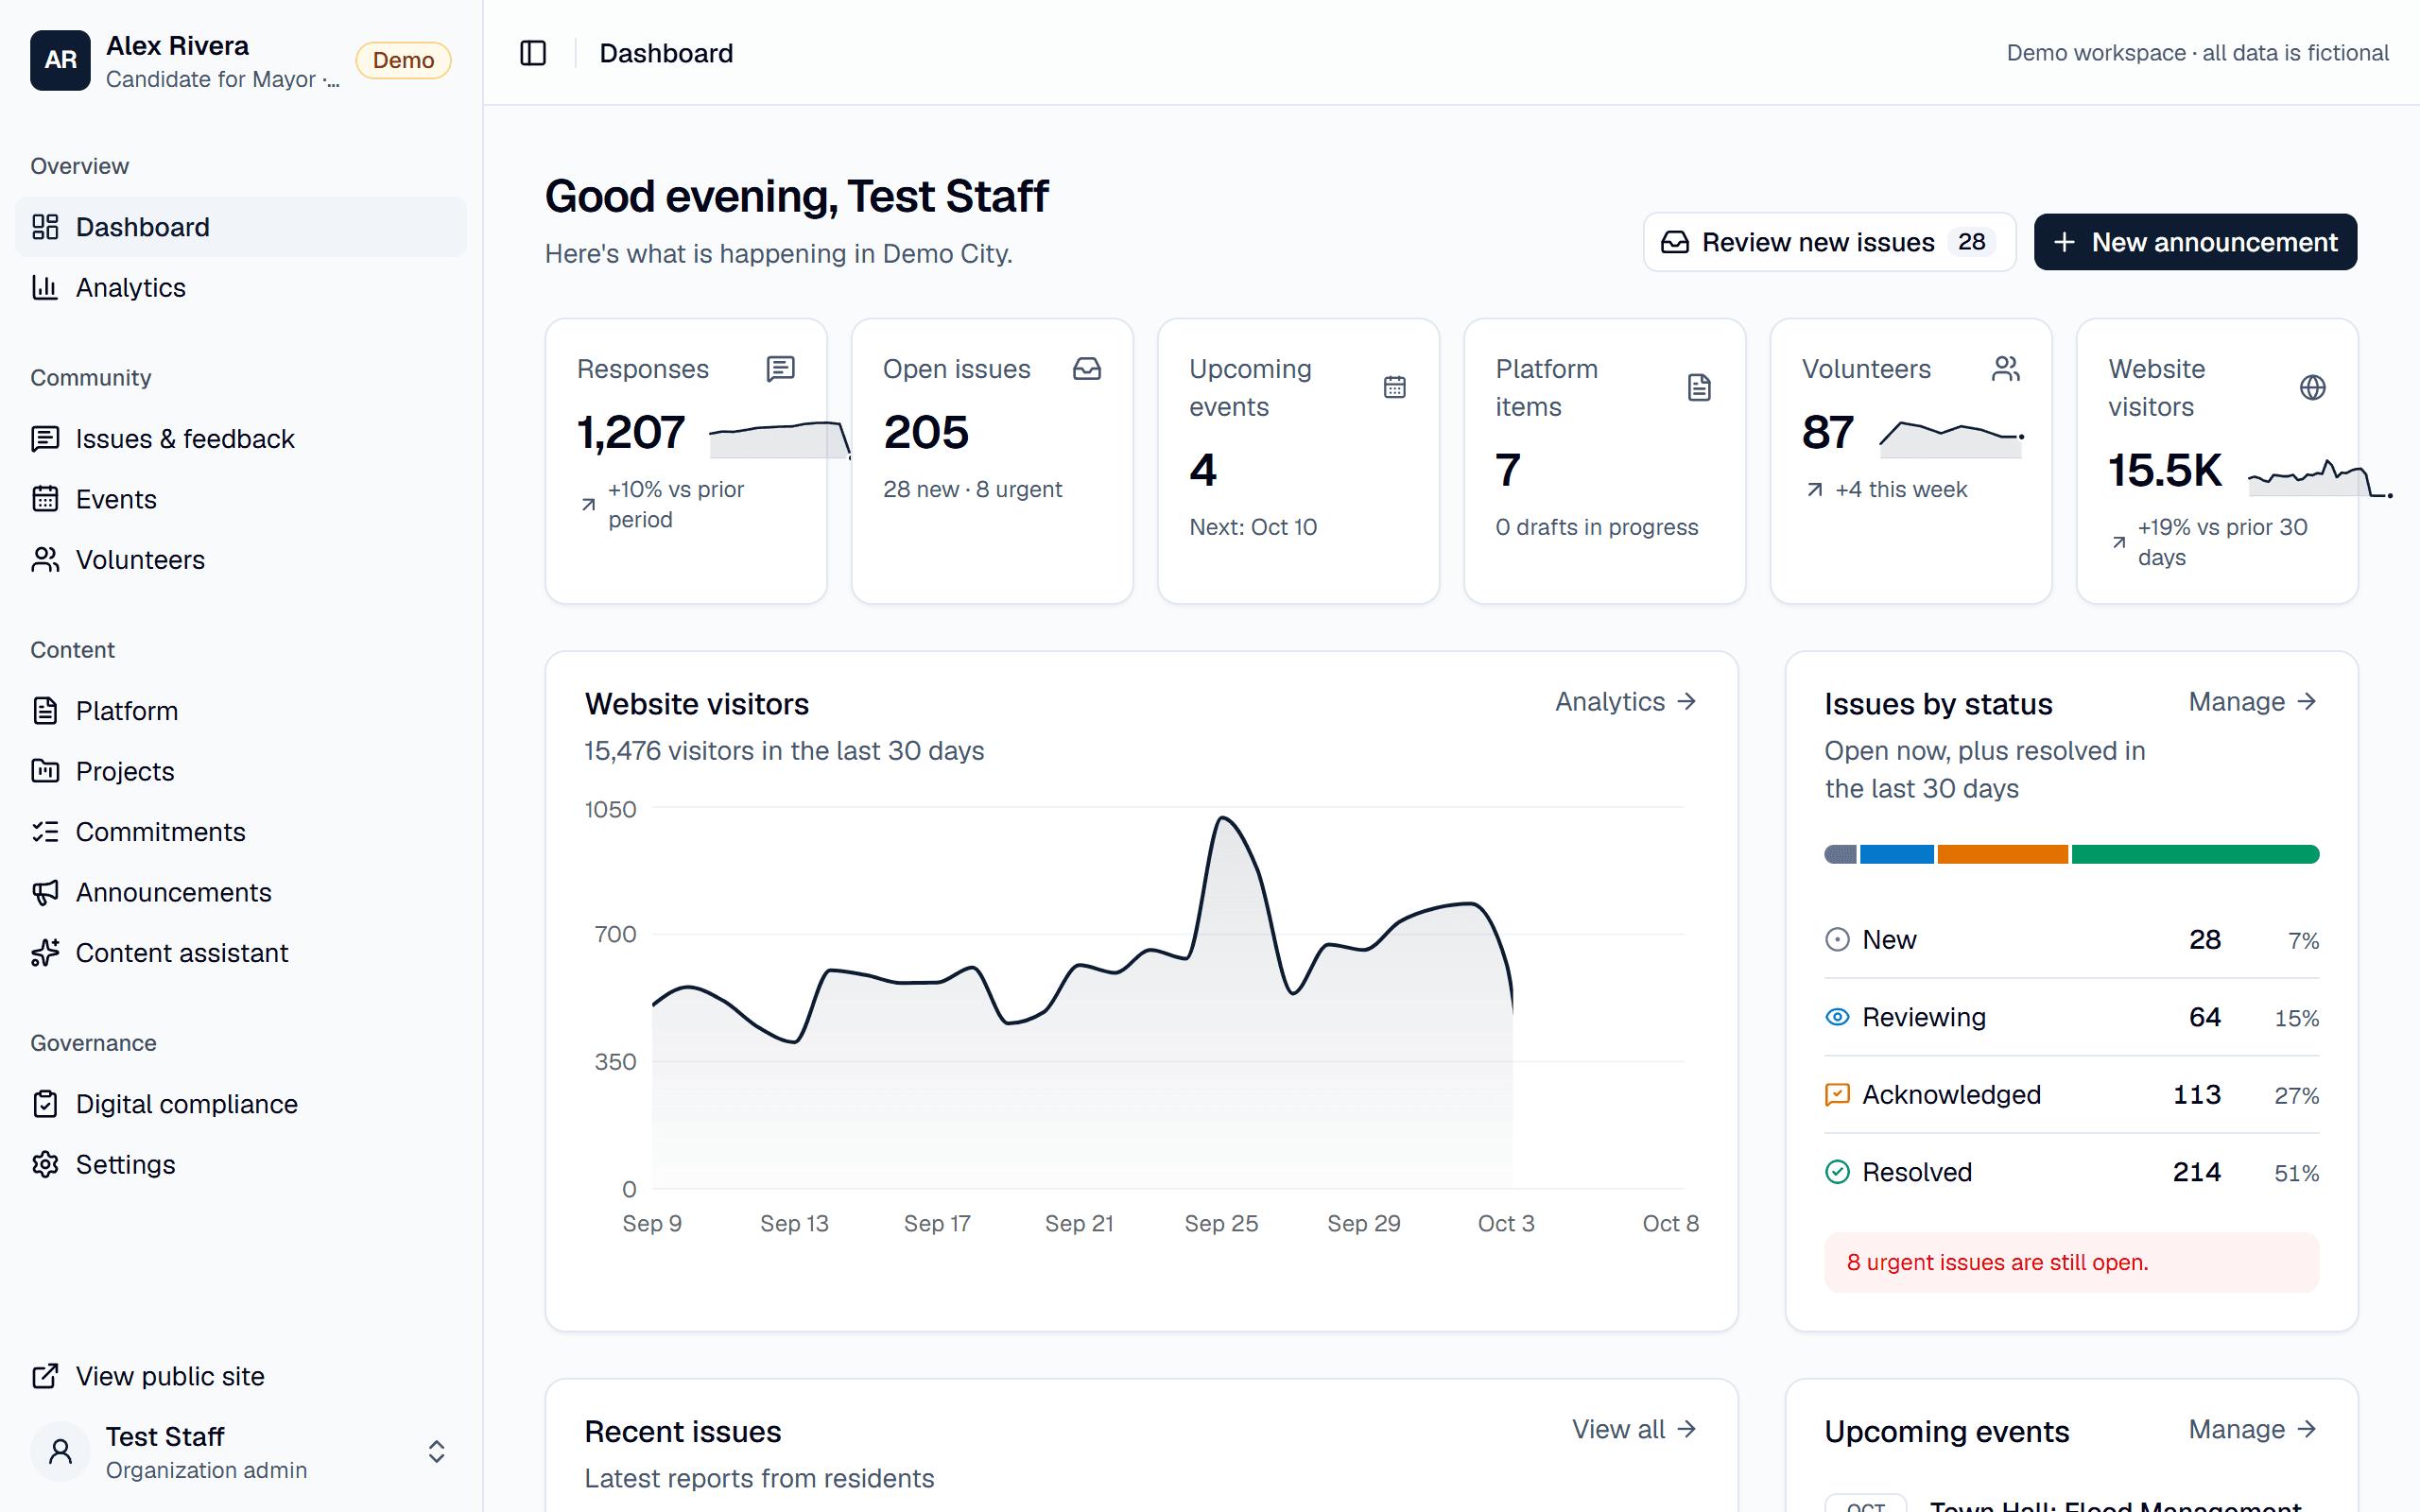This screenshot has height=1512, width=2420.
Task: Open Commitments in the sidebar
Action: tap(241, 832)
